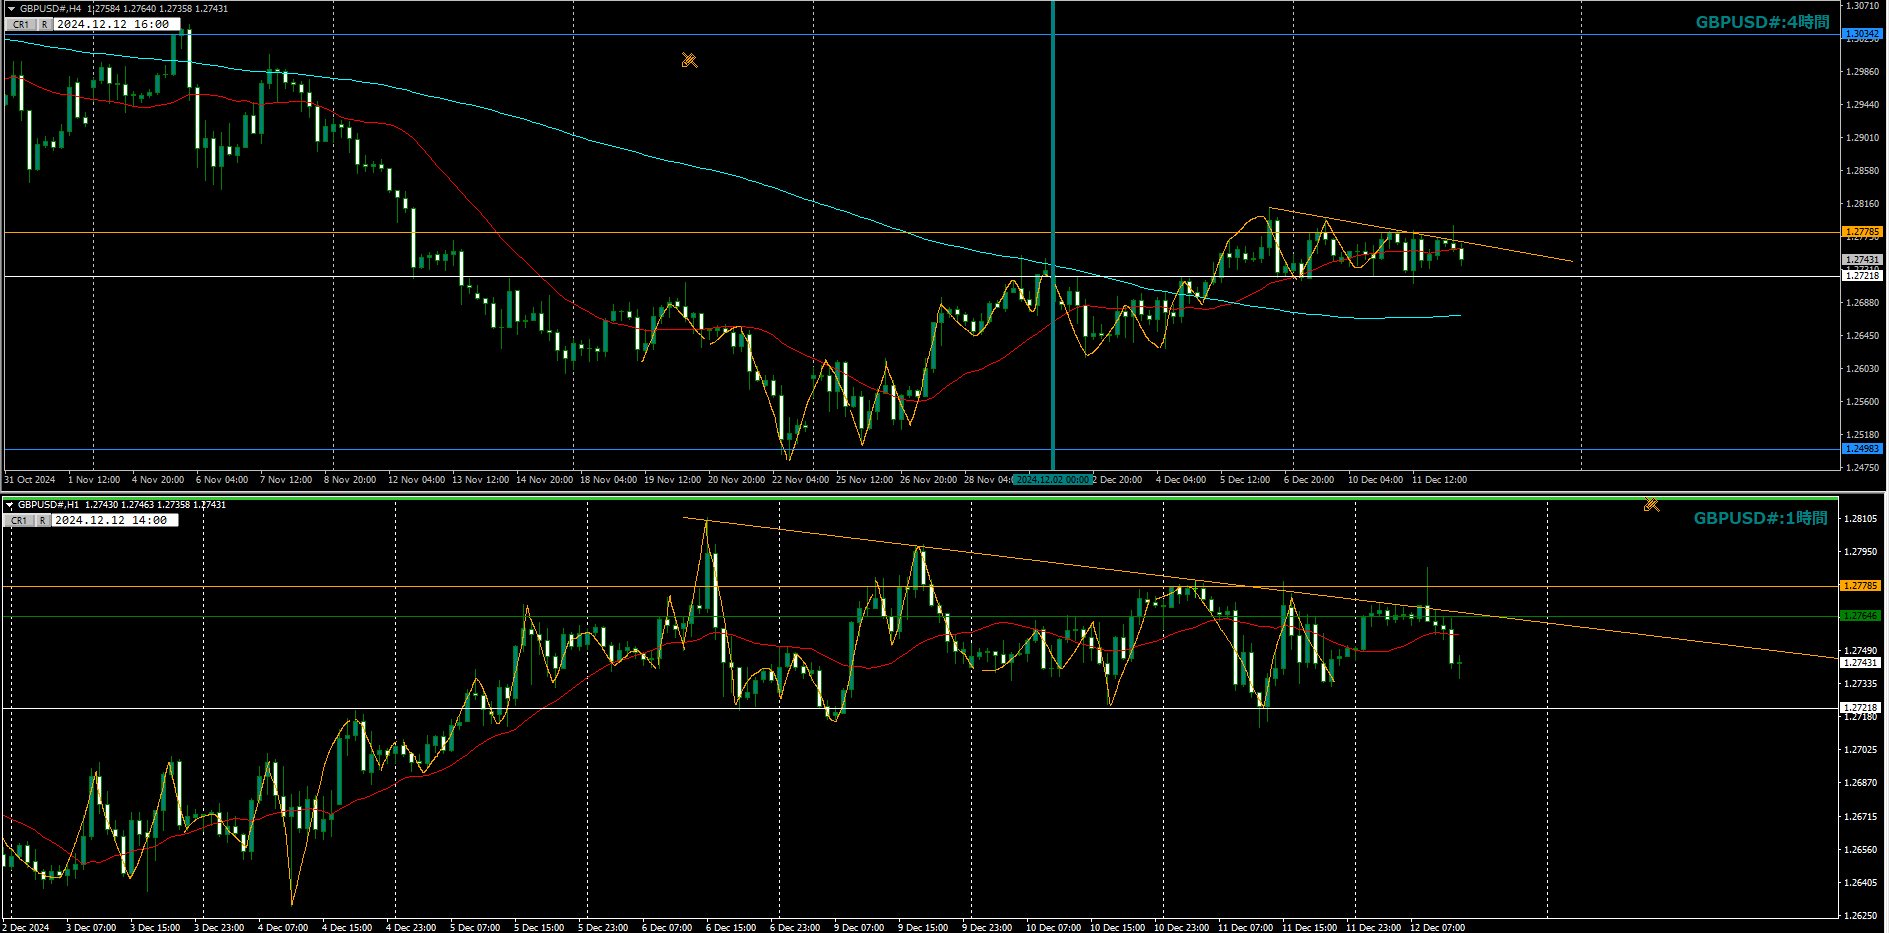Click the 2 Dec 2024 time axis label on H1

[x=27, y=928]
